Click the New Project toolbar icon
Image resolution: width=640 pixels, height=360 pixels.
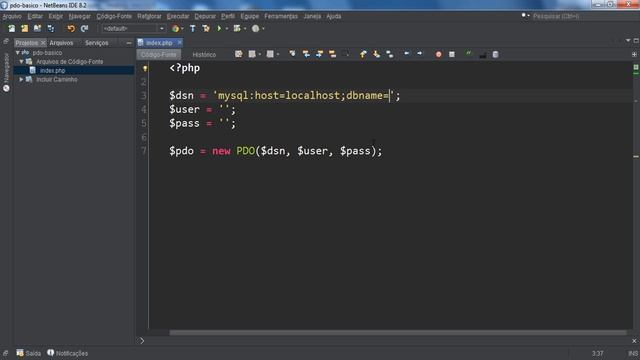click(24, 29)
